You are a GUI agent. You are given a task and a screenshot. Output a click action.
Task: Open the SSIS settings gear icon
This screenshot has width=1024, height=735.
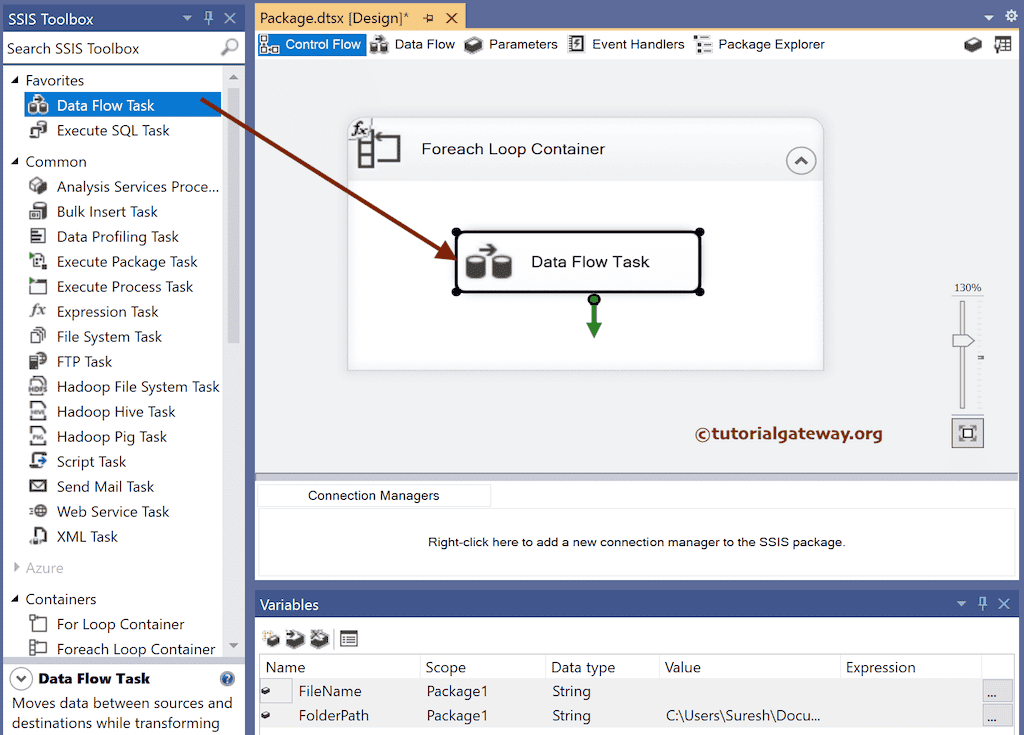point(1010,17)
